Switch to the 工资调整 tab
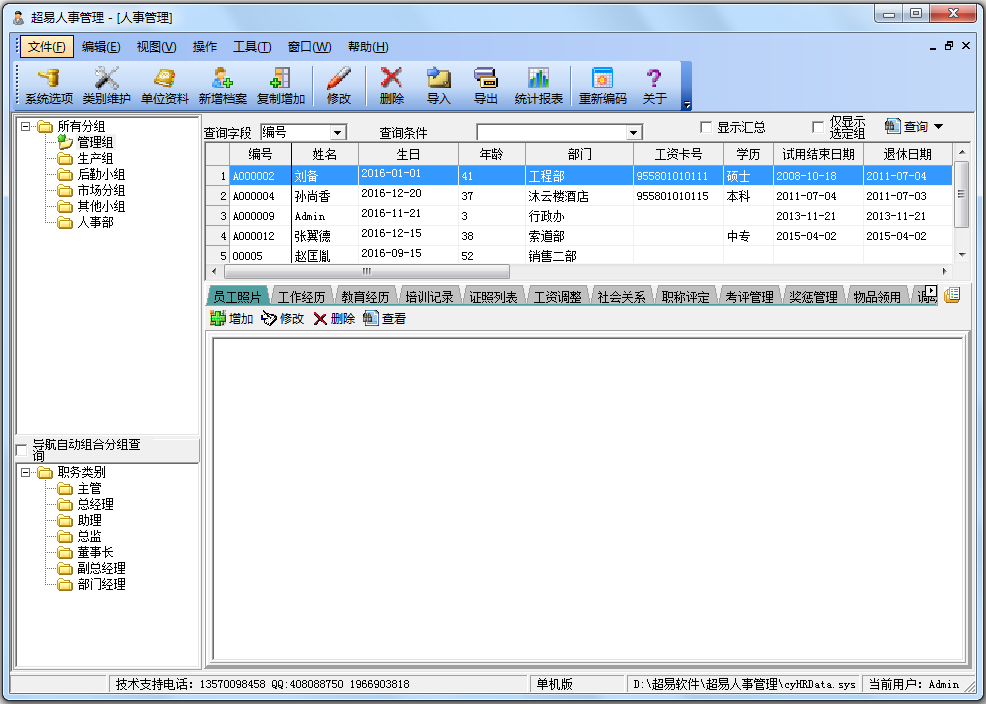 click(558, 297)
